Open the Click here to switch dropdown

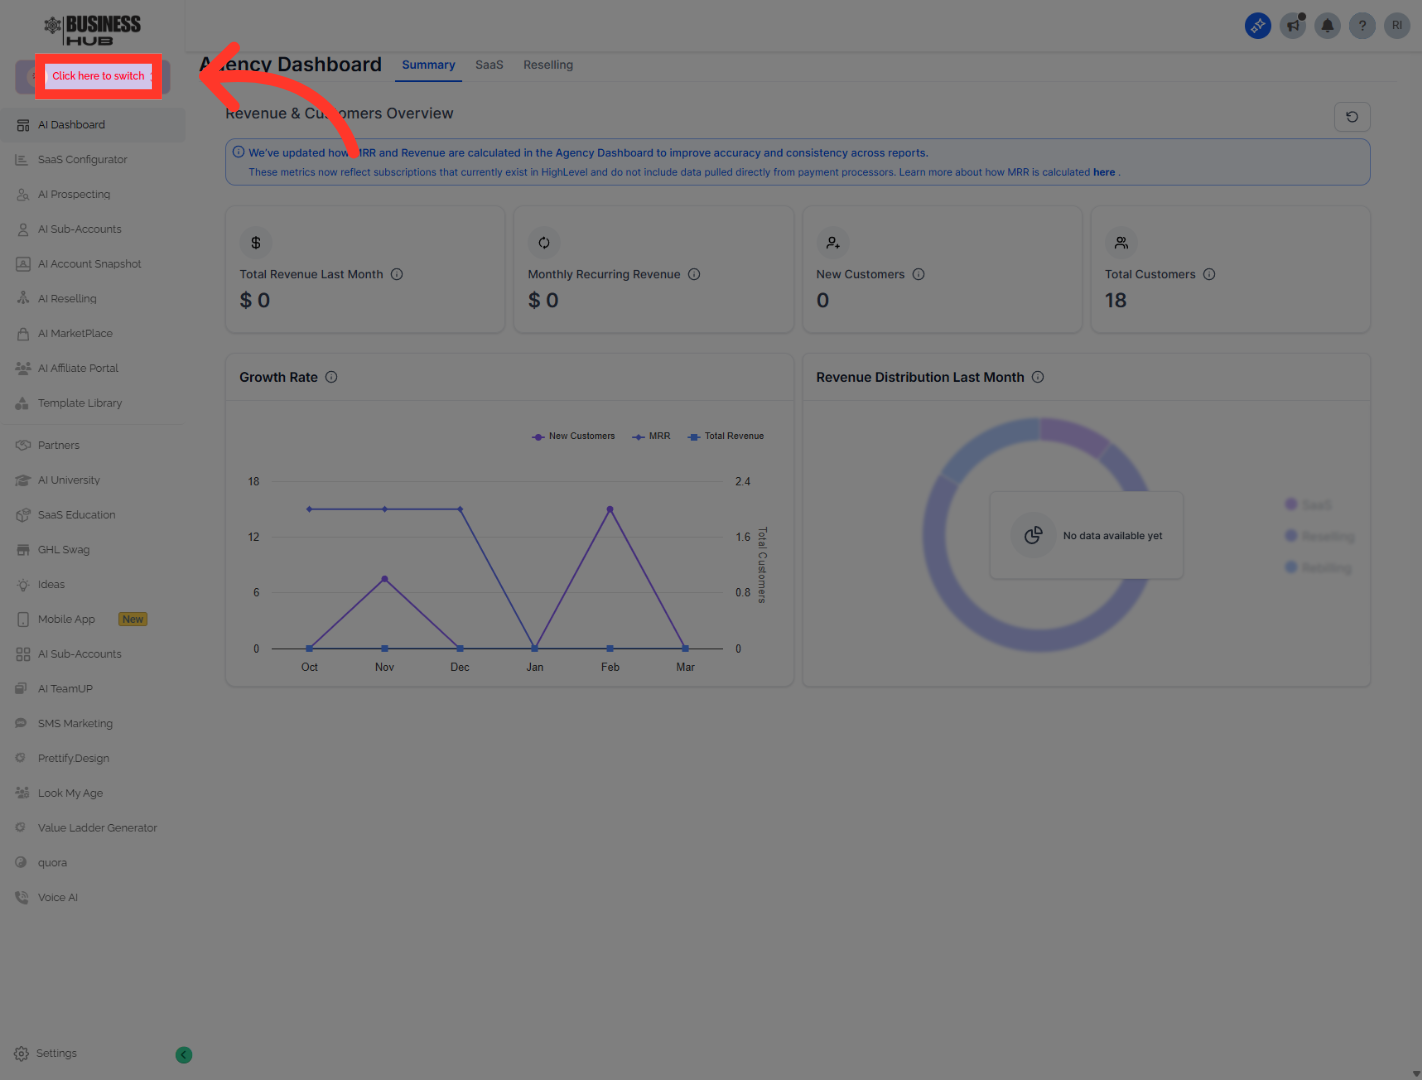click(x=98, y=76)
